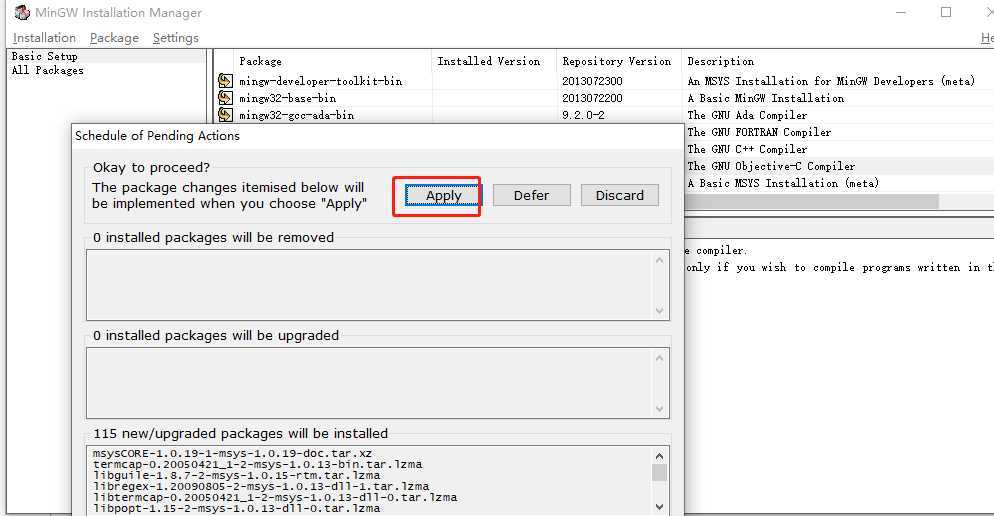Mark the mingw32-base-bin package checkbox icon
Viewport: 994px width, 516px height.
(225, 98)
